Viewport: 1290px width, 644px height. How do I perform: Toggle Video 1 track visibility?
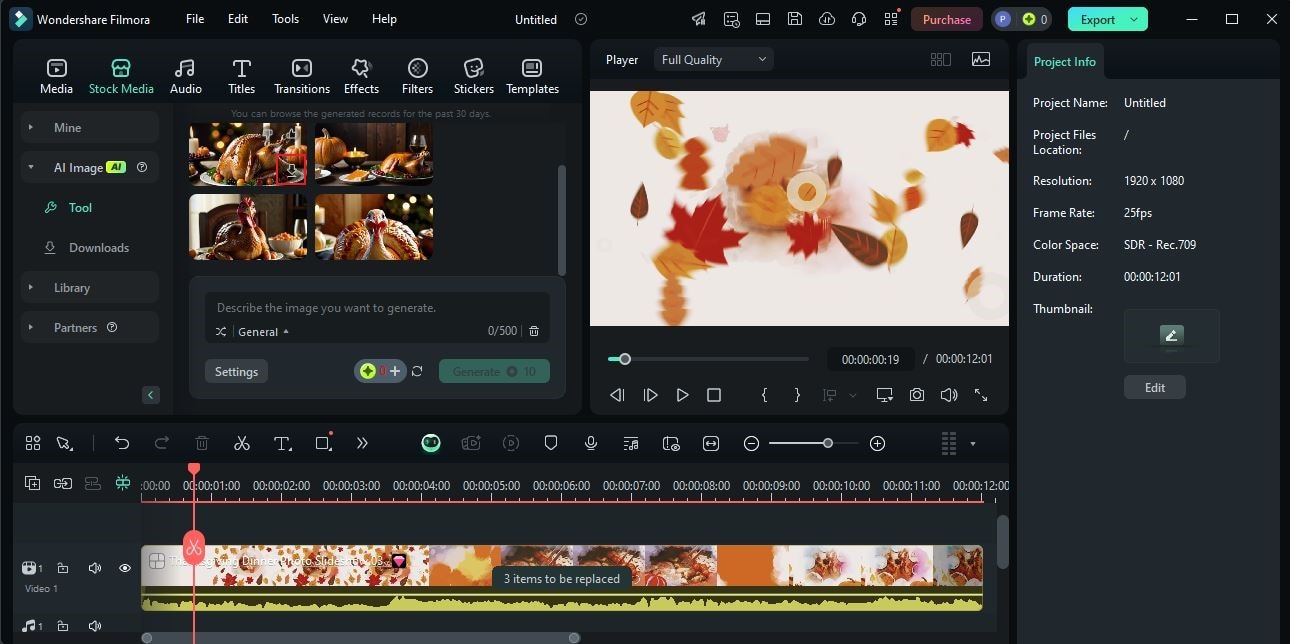coord(125,568)
